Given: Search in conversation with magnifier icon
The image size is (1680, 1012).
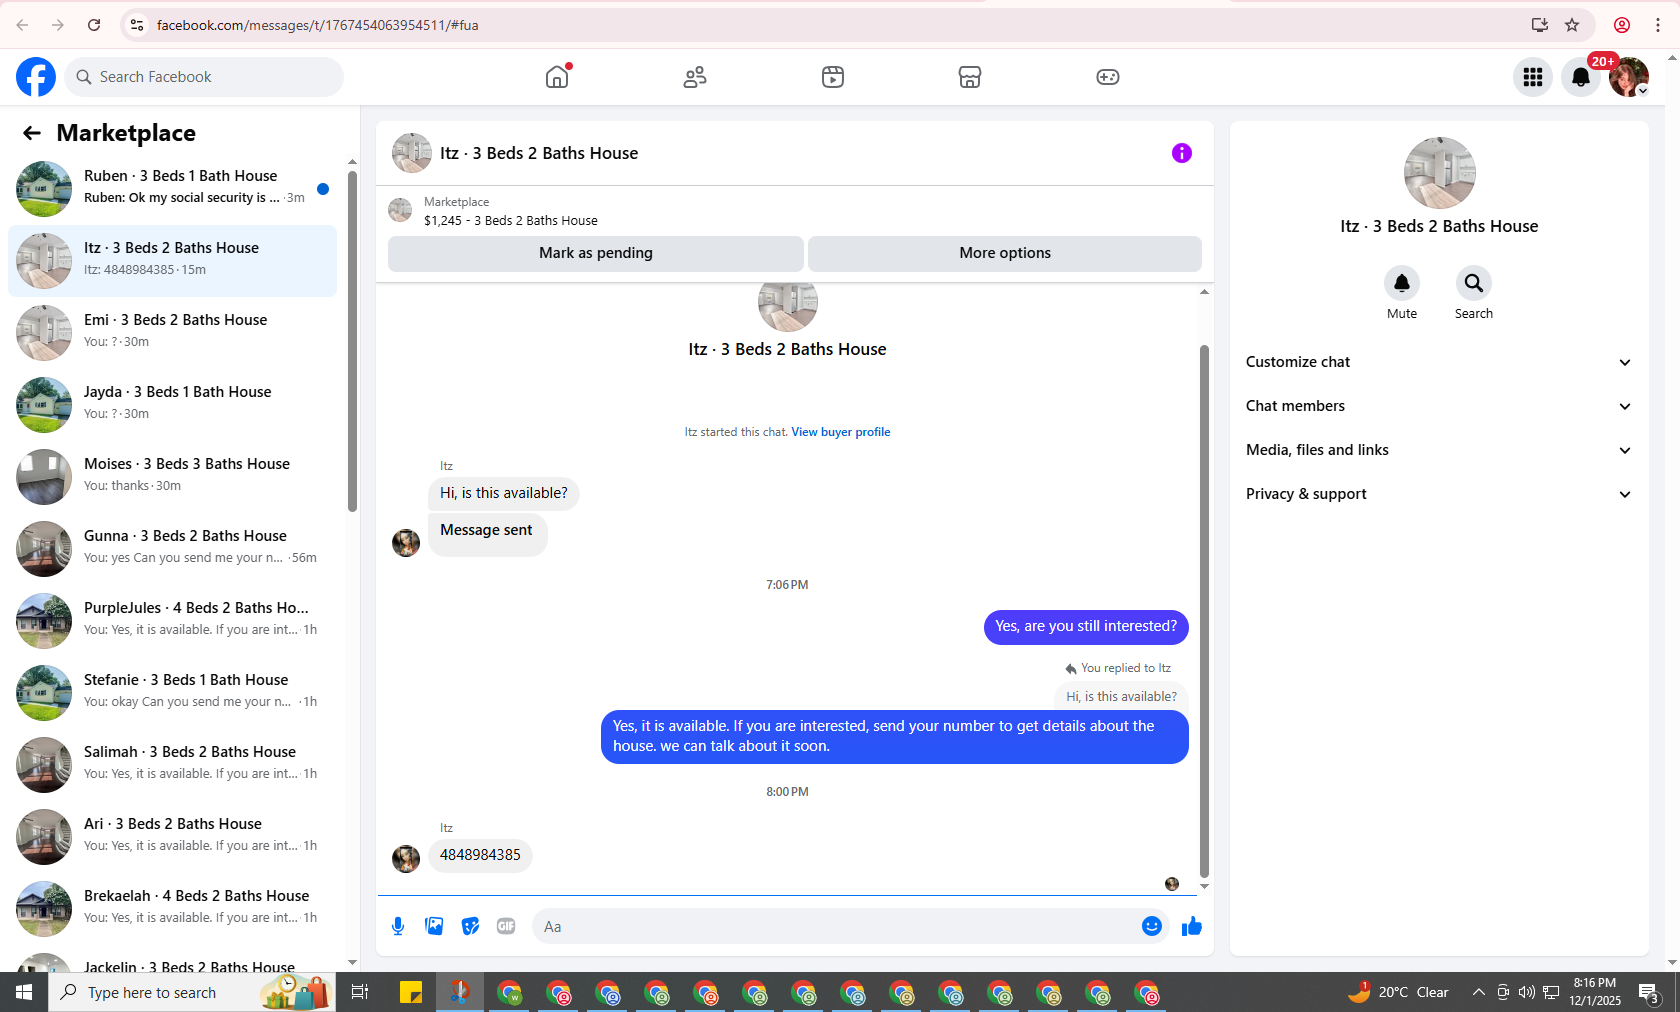Looking at the screenshot, I should pyautogui.click(x=1474, y=283).
